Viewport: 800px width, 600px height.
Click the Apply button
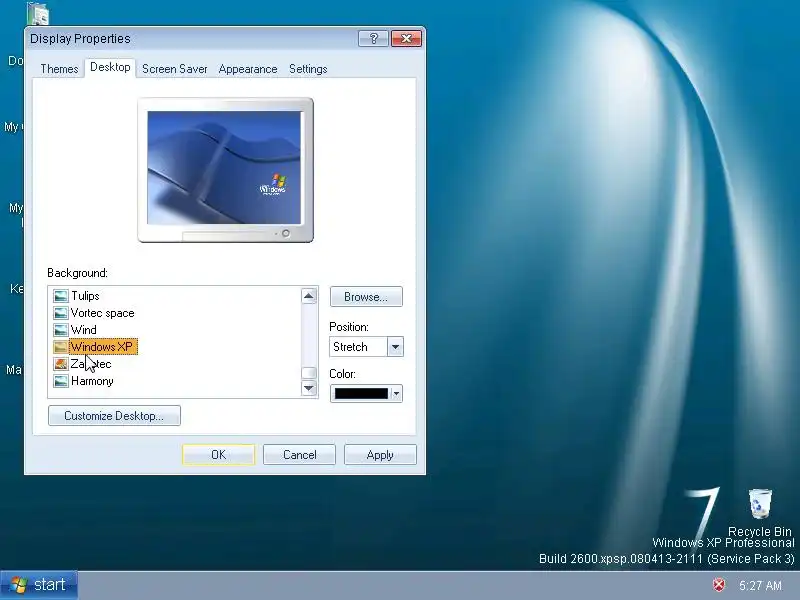pos(380,455)
